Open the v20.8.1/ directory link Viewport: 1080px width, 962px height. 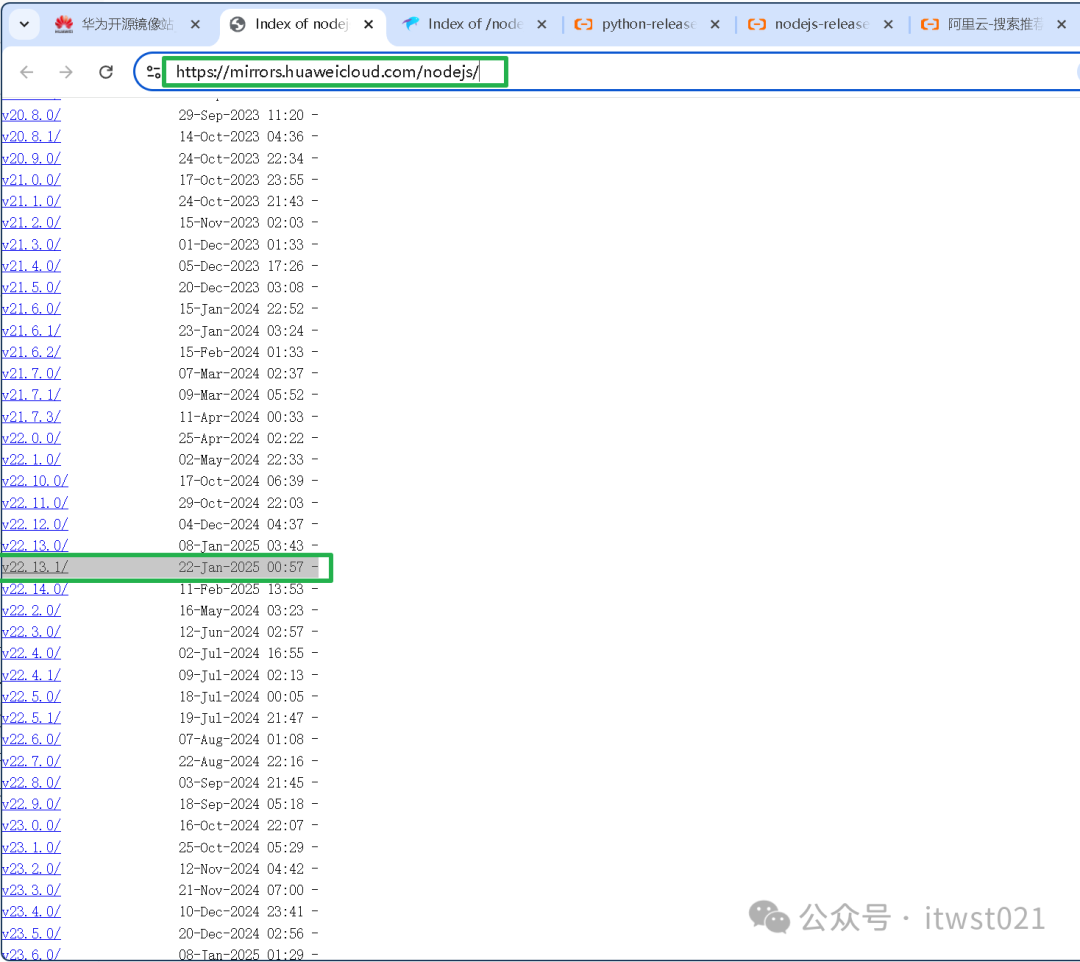[x=31, y=136]
